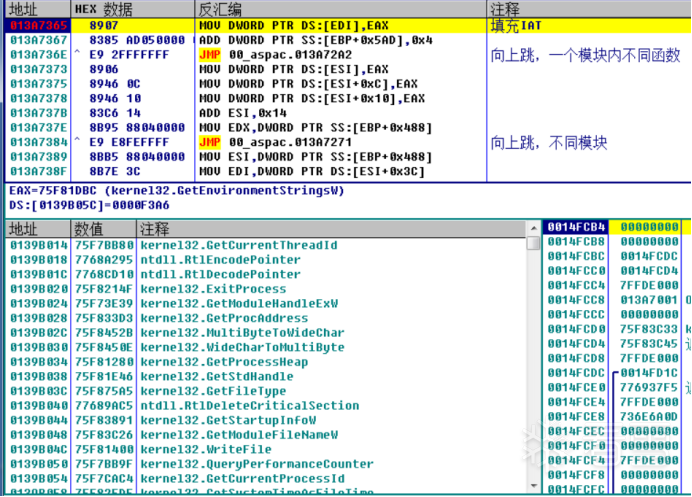
Task: Select stack address 0014FCF8
Action: (575, 475)
